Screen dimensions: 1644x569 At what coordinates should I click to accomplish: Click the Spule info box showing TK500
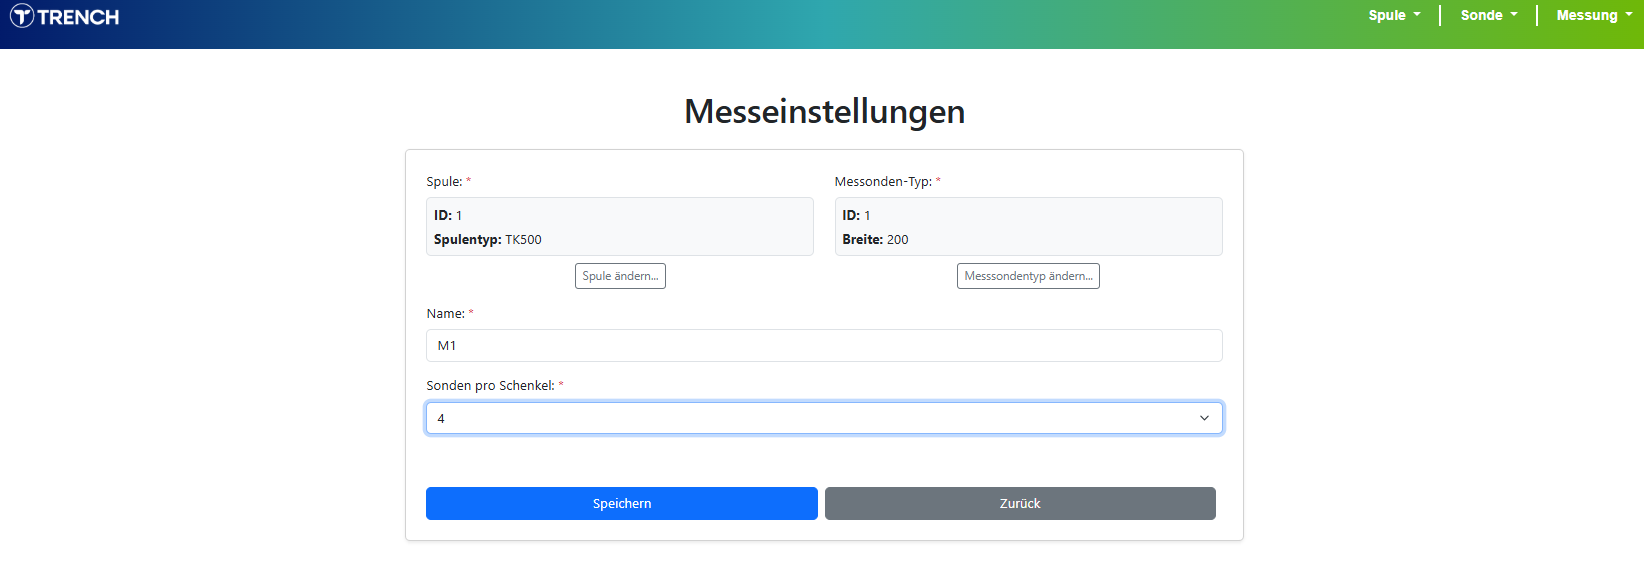point(619,227)
